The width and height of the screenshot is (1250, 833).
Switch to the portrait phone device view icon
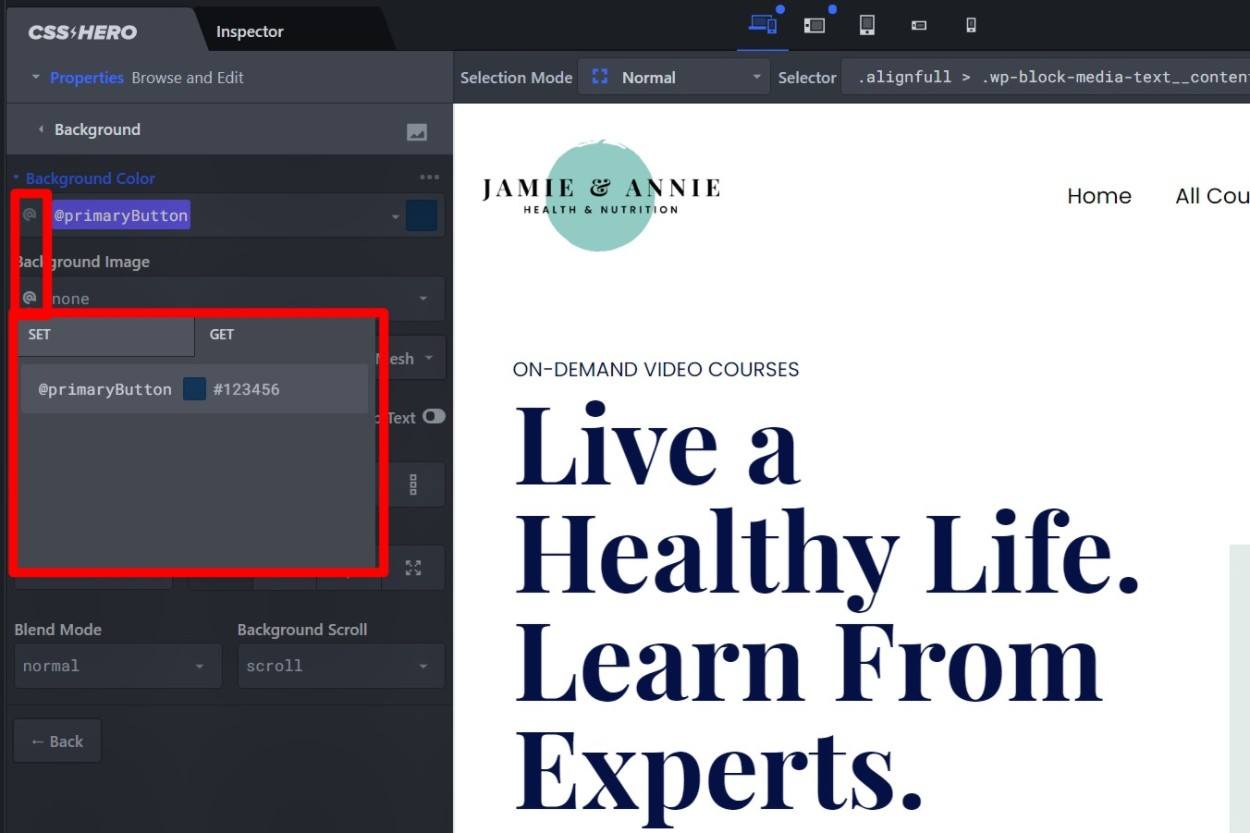pyautogui.click(x=971, y=25)
